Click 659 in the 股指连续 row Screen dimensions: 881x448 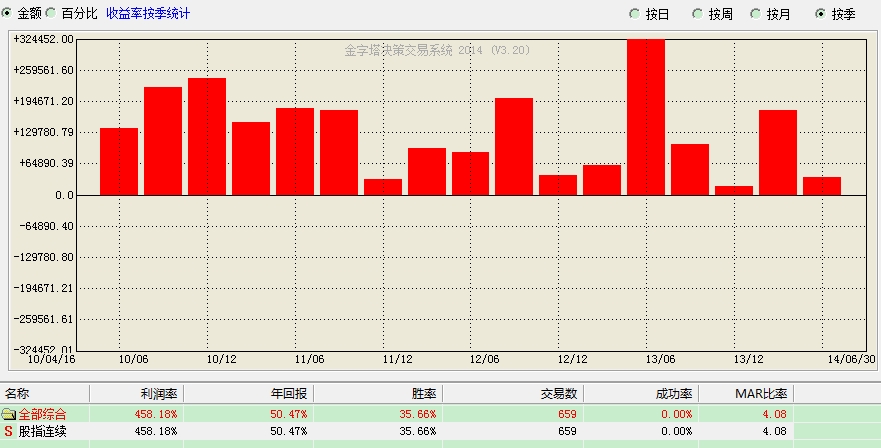coord(567,432)
